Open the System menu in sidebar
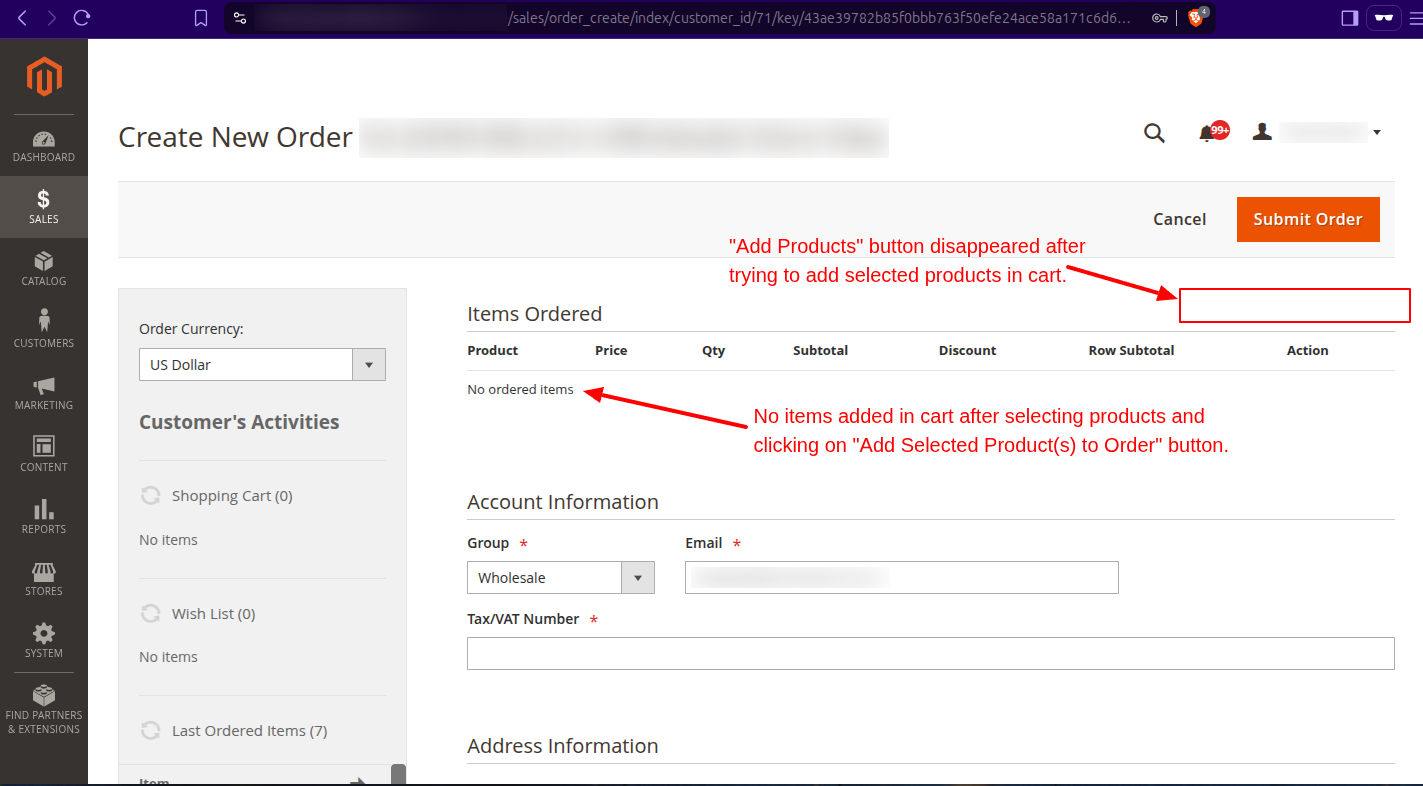Viewport: 1423px width, 786px height. click(x=44, y=641)
